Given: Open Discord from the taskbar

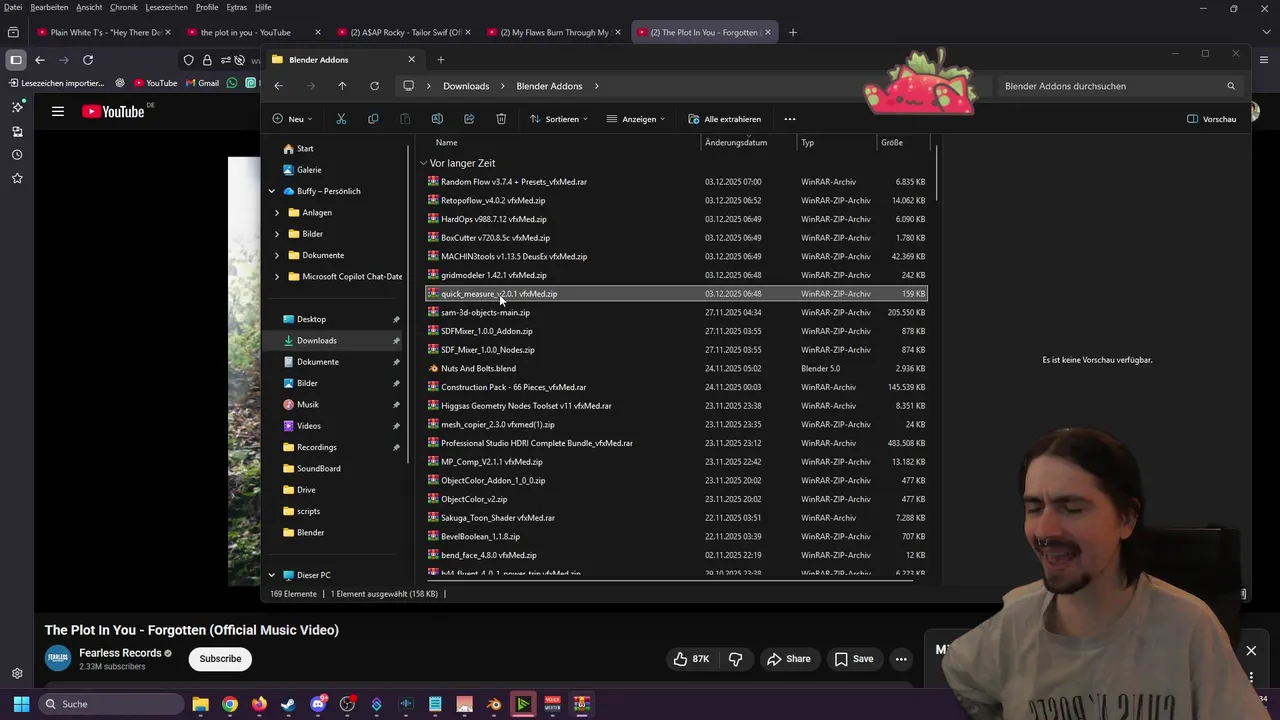Looking at the screenshot, I should (318, 704).
